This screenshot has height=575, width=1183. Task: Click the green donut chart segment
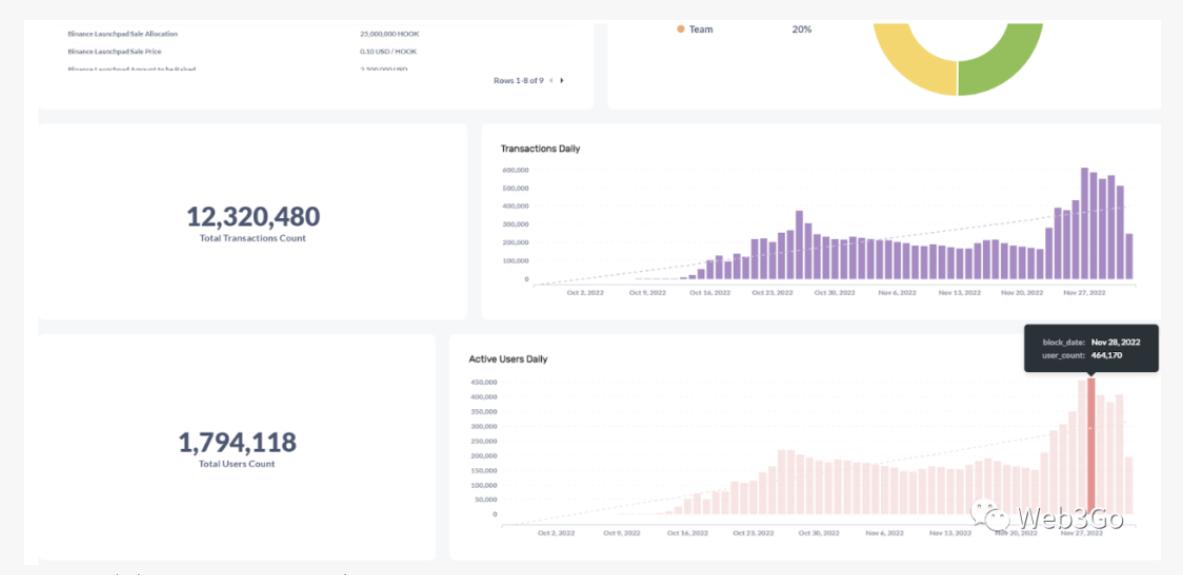coord(1002,60)
